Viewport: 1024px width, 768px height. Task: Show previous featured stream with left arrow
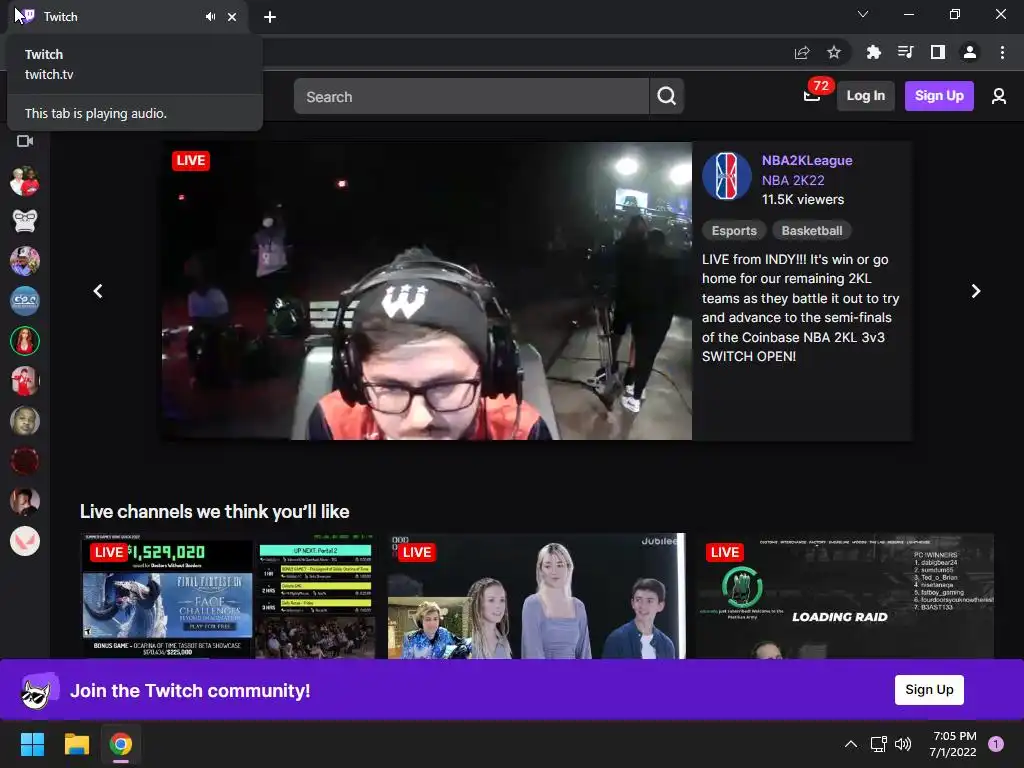[98, 291]
